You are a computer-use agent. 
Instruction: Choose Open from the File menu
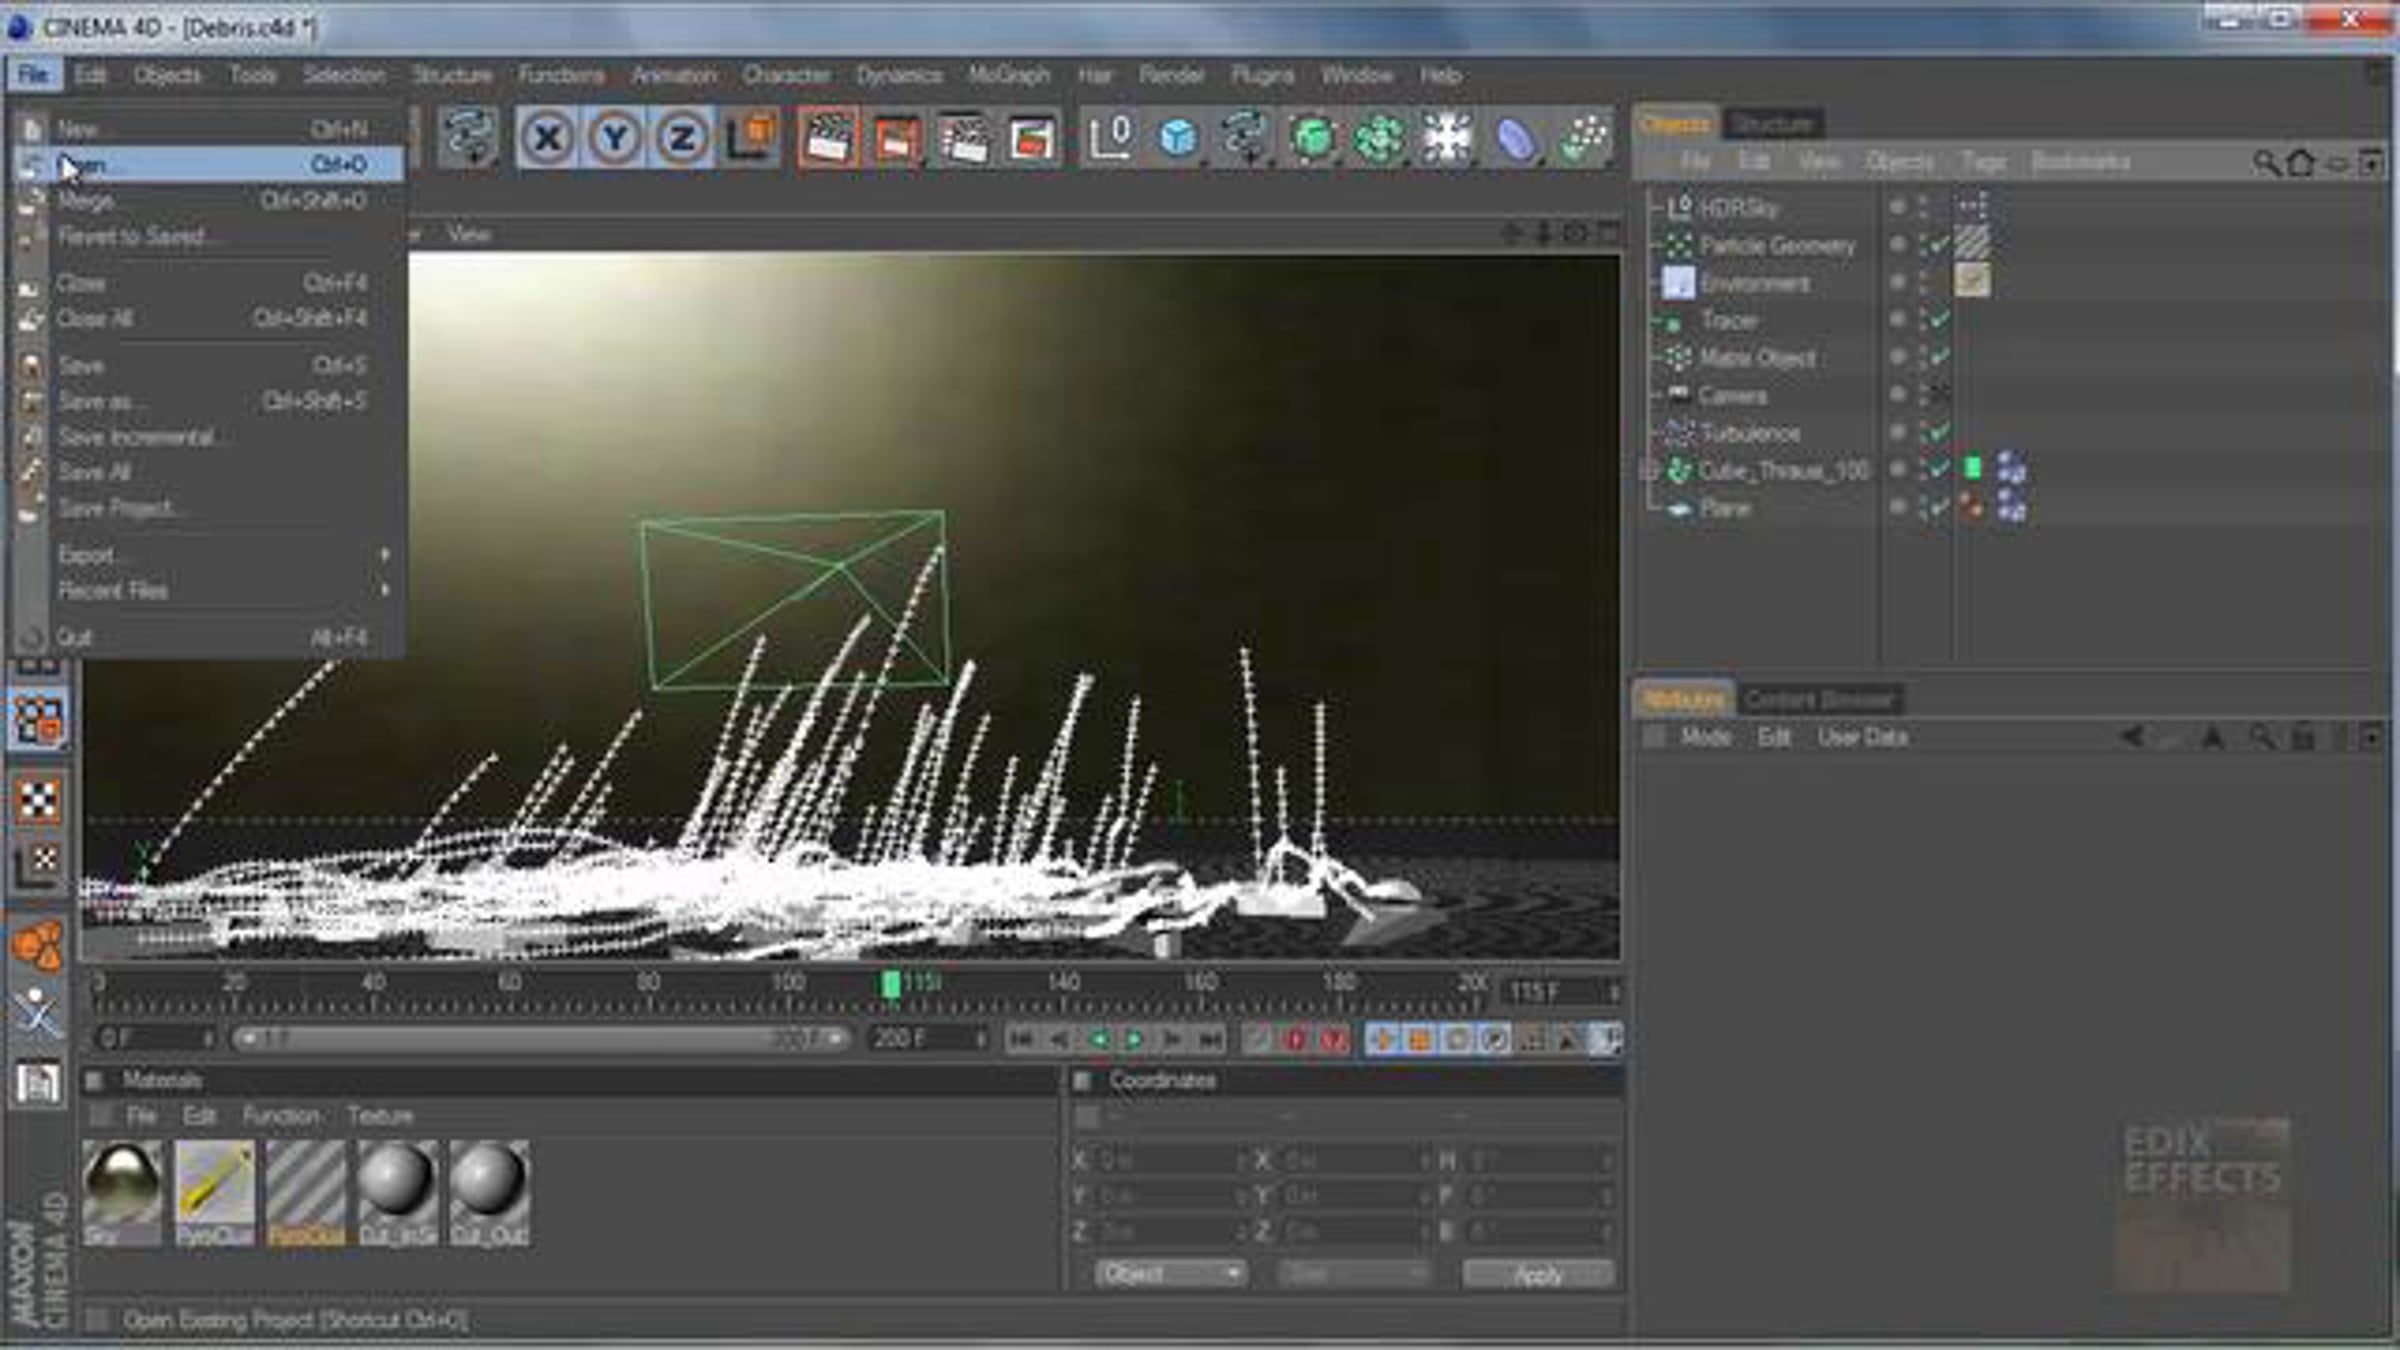tap(210, 164)
